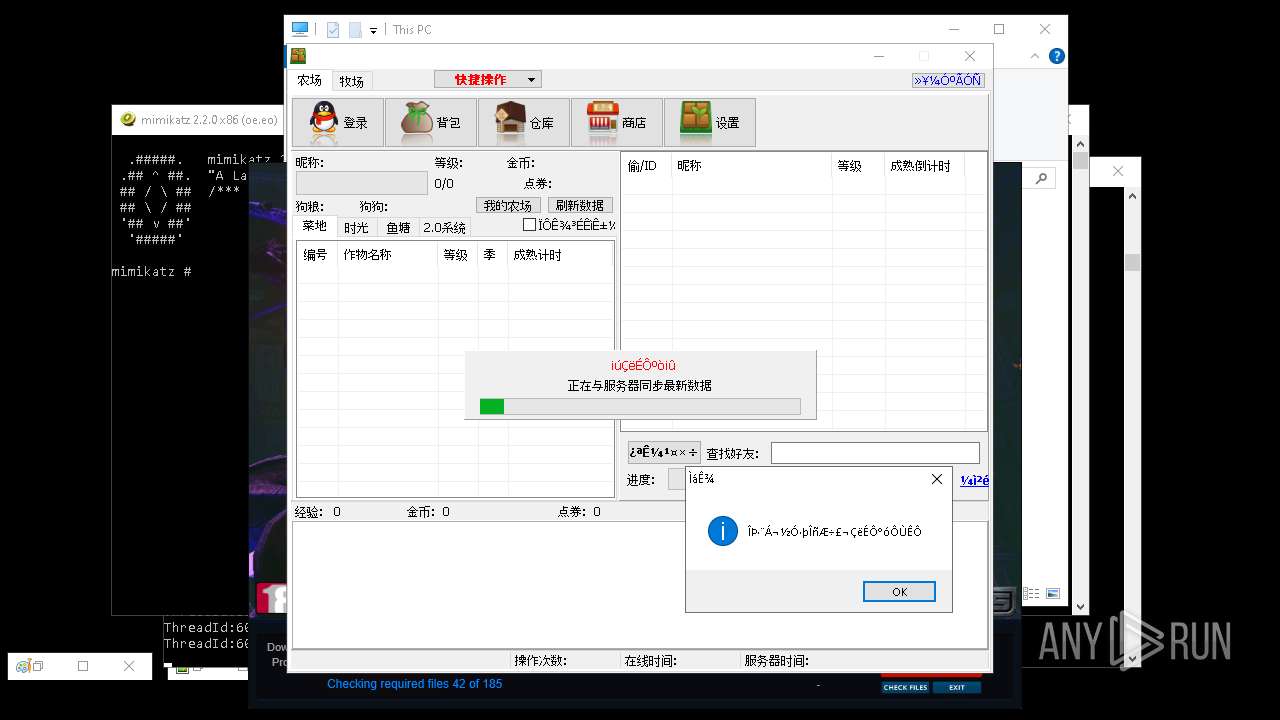
Task: Click the 编号 column header in crop table
Action: [317, 255]
